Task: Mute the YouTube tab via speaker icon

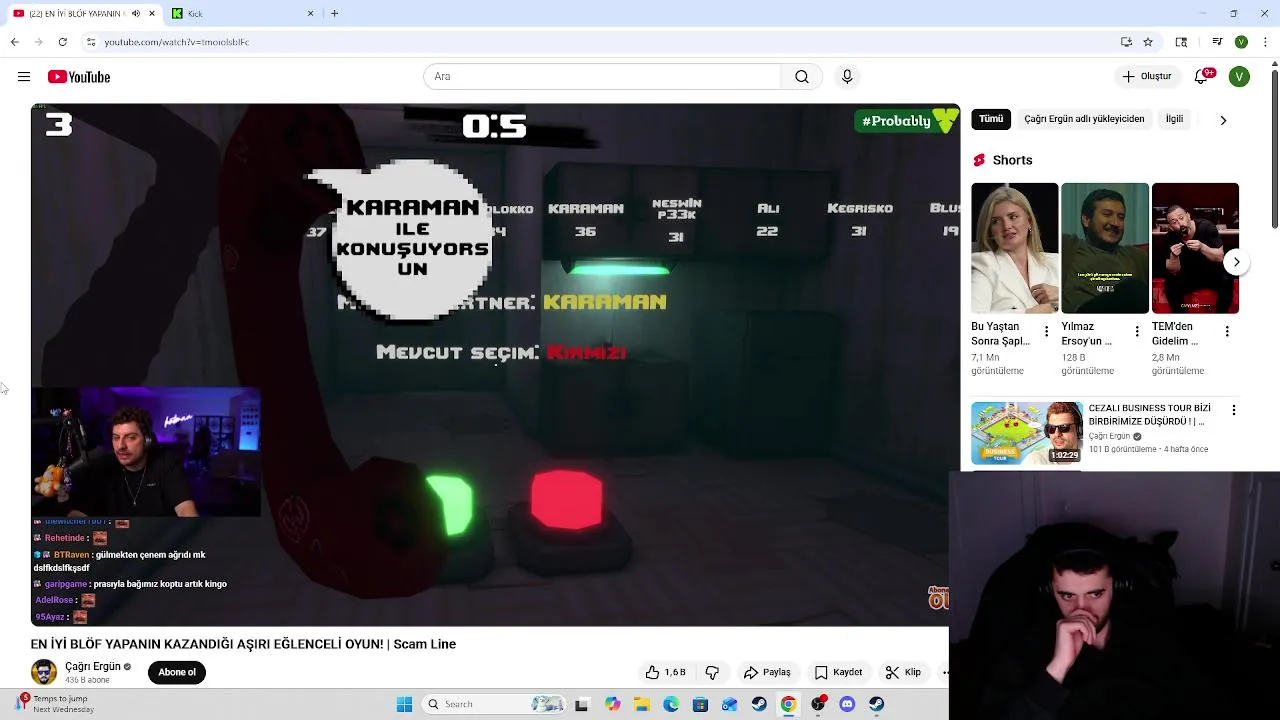Action: [x=136, y=13]
